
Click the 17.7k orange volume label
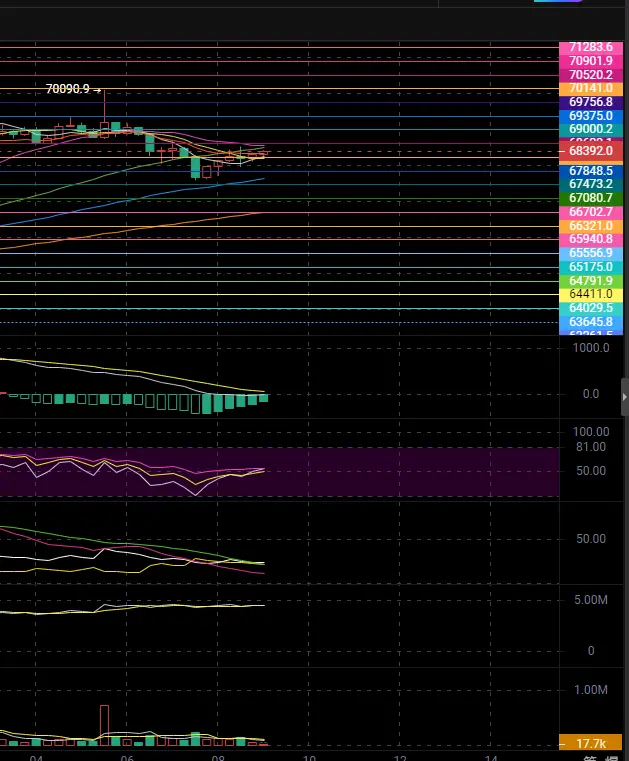click(592, 744)
